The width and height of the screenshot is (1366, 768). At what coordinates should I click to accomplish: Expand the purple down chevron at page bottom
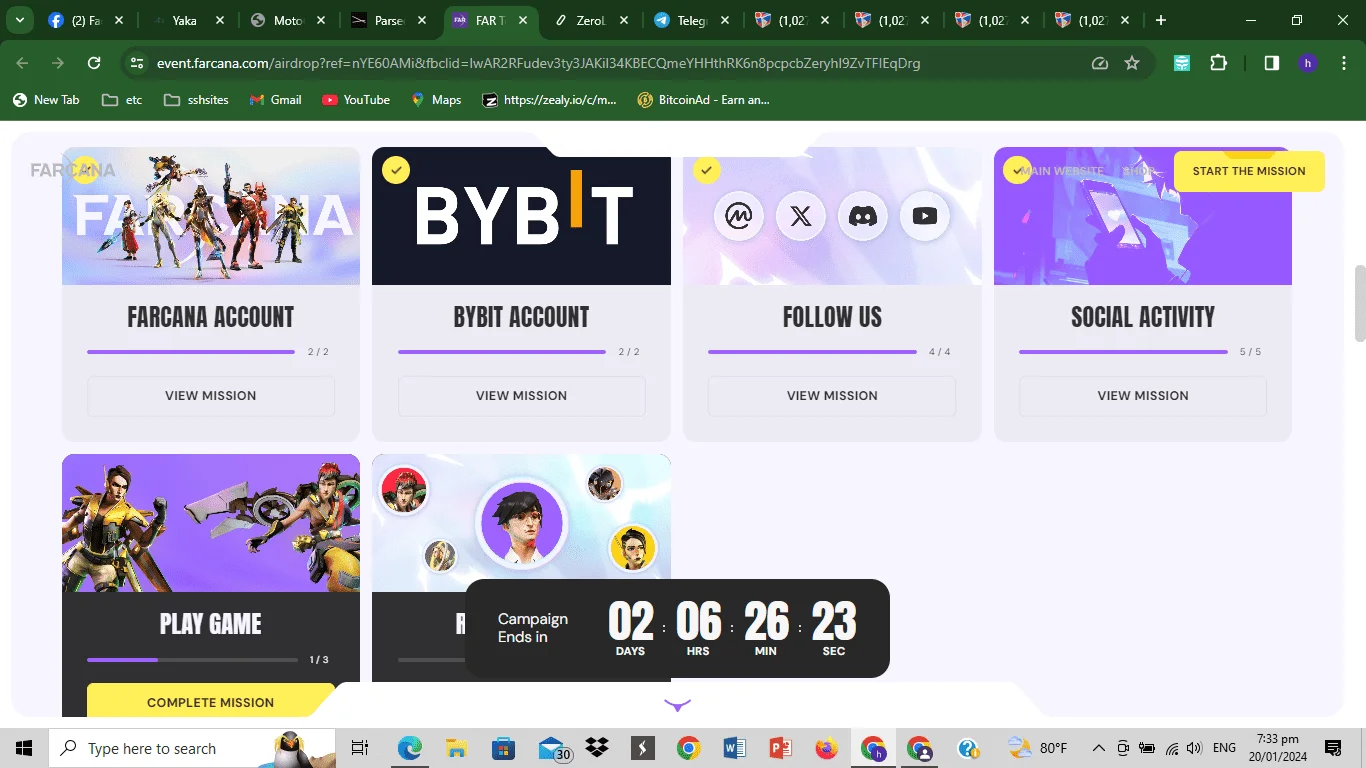point(677,705)
